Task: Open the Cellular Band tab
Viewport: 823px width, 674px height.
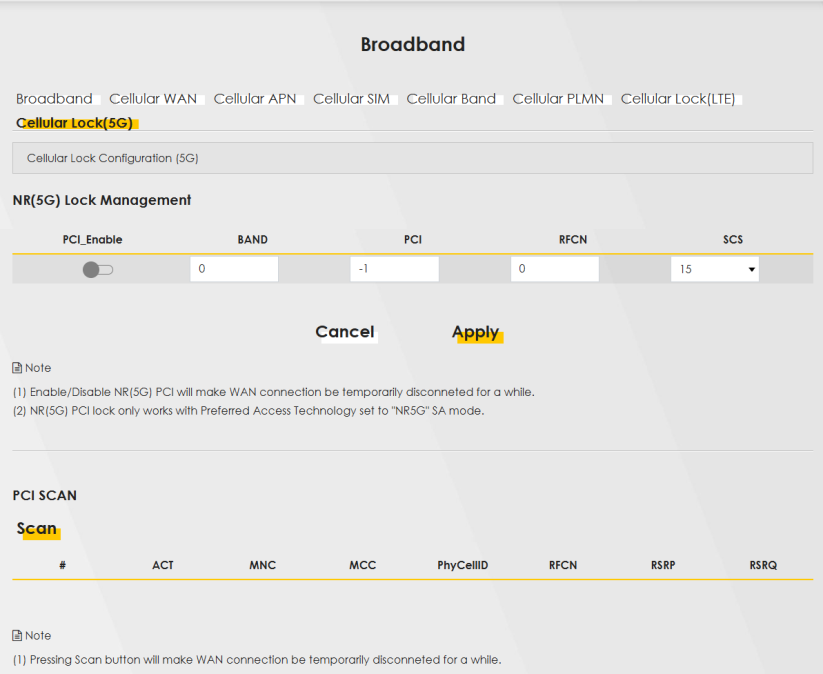Action: [451, 99]
